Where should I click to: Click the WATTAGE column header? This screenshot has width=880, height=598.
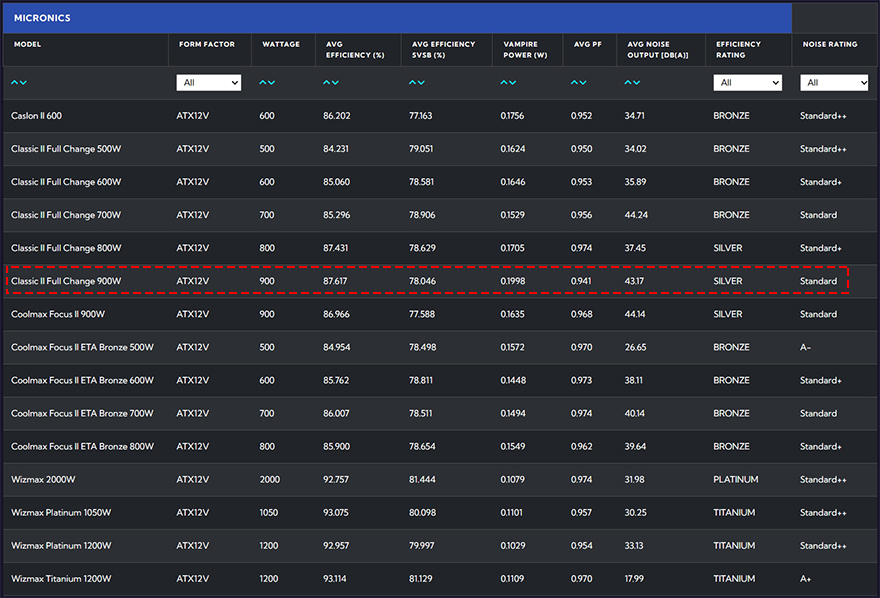tap(281, 44)
